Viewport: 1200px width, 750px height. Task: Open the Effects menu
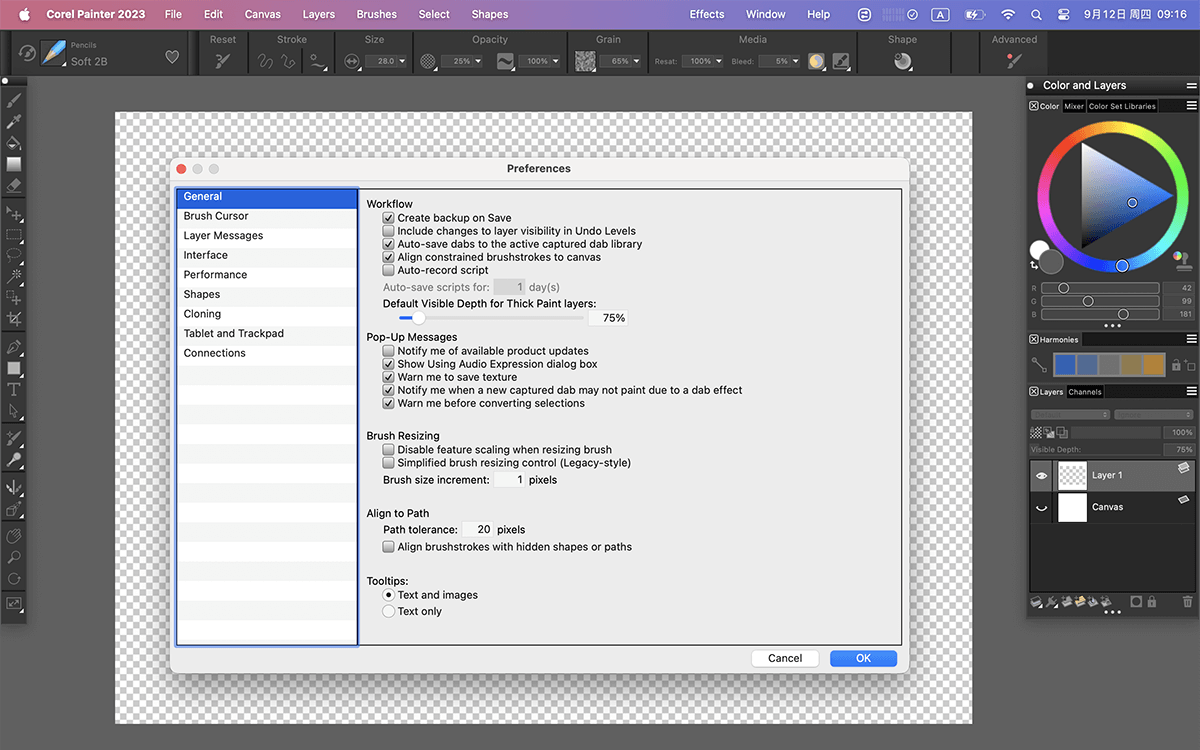[707, 14]
